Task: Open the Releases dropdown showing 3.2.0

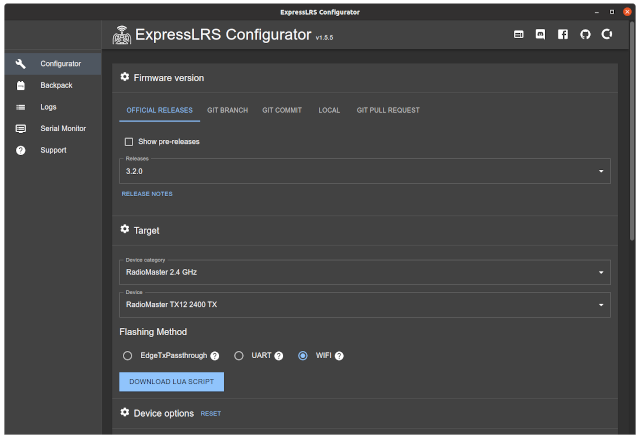Action: 364,171
